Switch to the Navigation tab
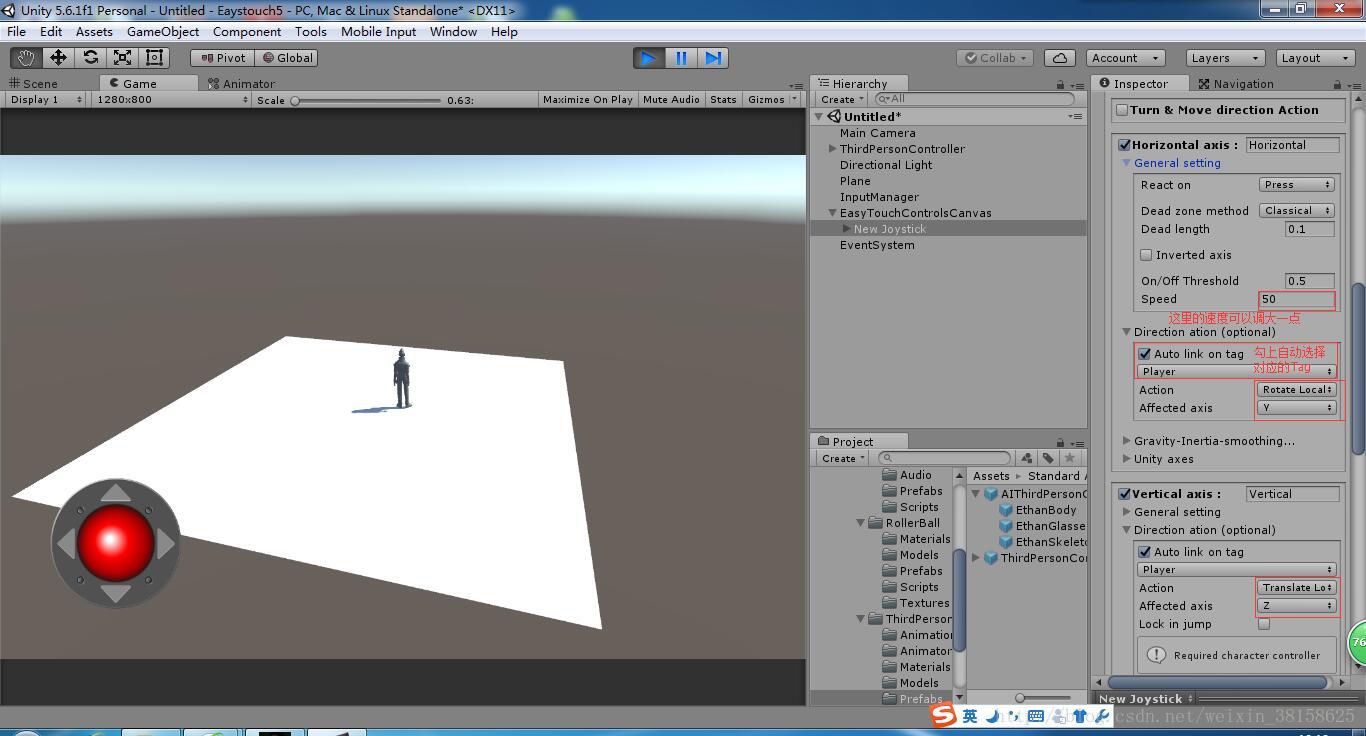 (1236, 84)
